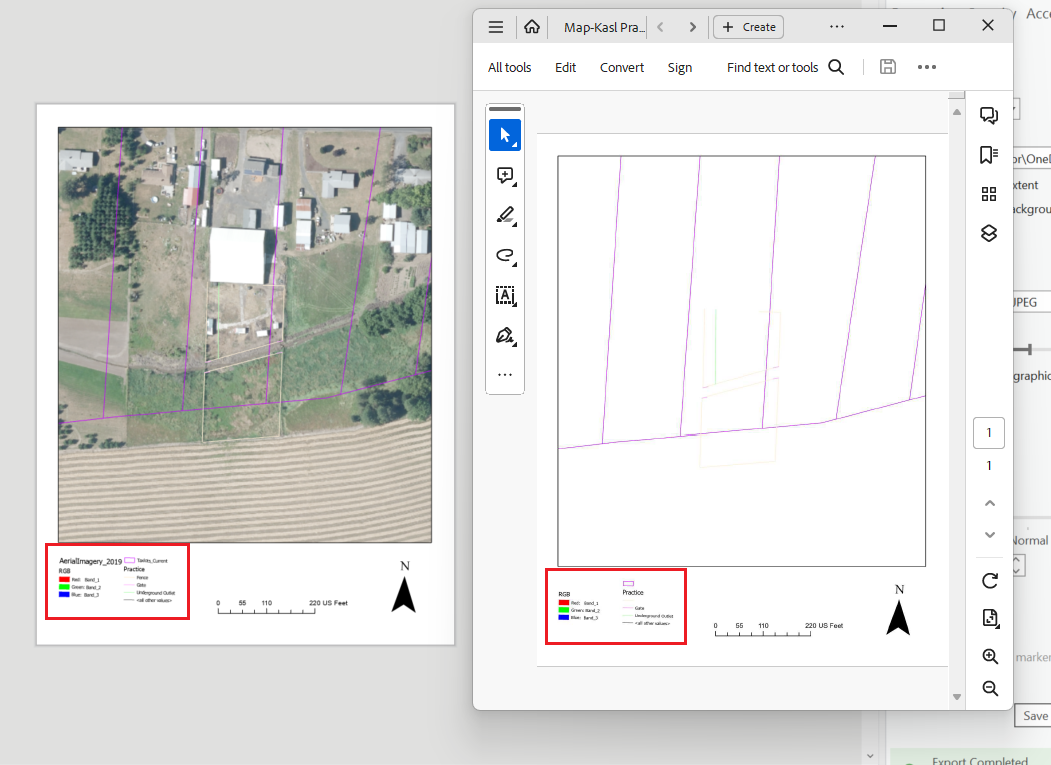
Task: Open the hamburger main menu
Action: 495,27
